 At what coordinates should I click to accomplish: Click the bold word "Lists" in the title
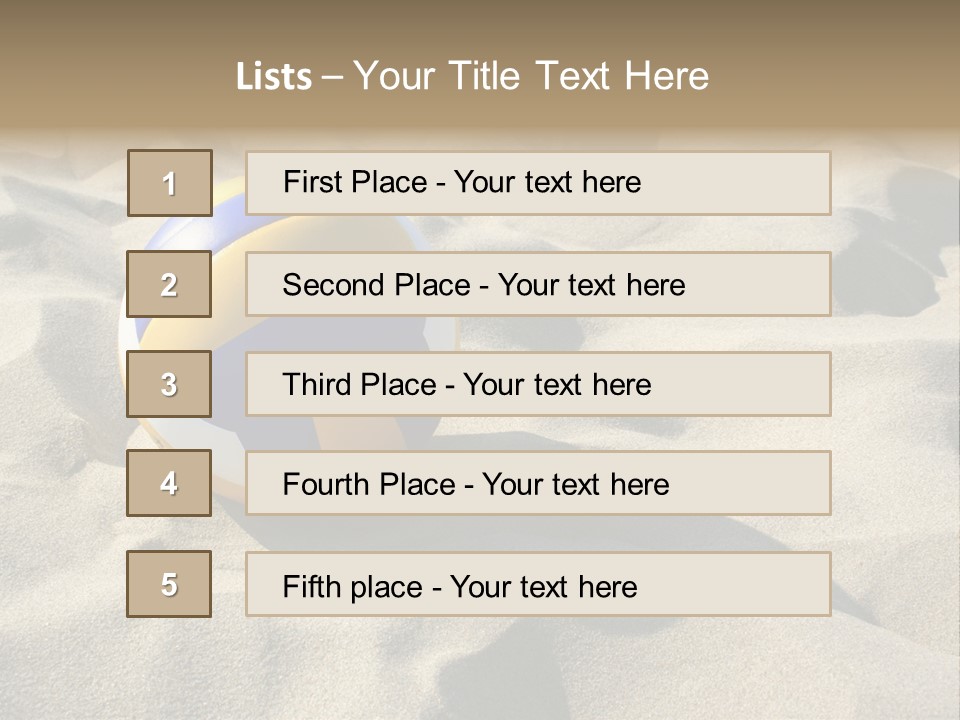tap(273, 77)
